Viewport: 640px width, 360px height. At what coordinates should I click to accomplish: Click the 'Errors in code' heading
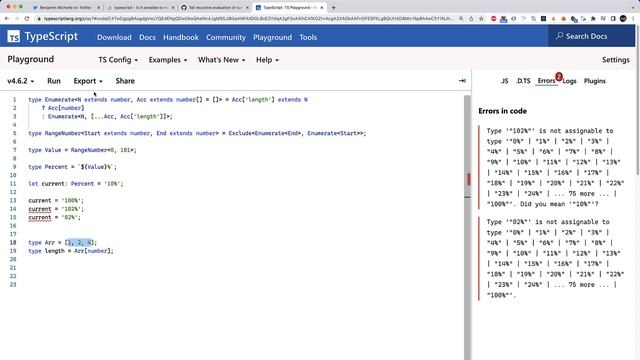pyautogui.click(x=502, y=111)
